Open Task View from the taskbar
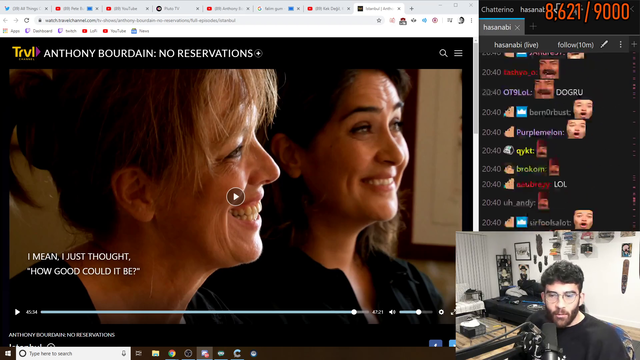Screen dimensions: 640x360 click(139, 353)
